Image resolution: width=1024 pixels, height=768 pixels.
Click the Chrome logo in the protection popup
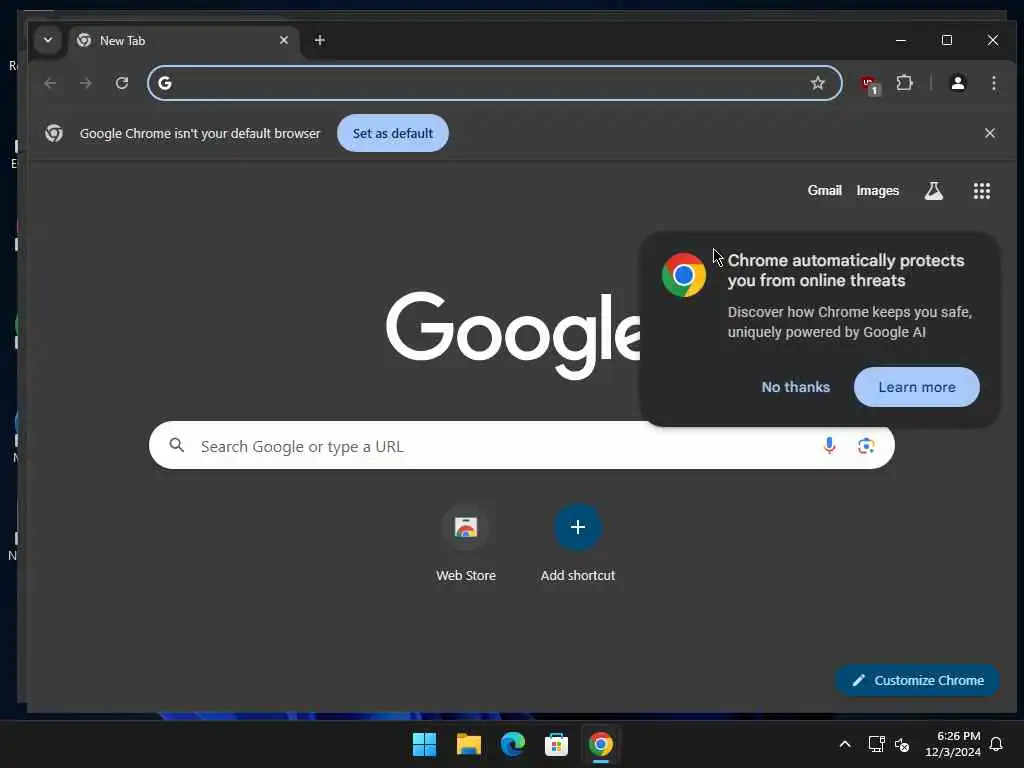click(x=684, y=275)
